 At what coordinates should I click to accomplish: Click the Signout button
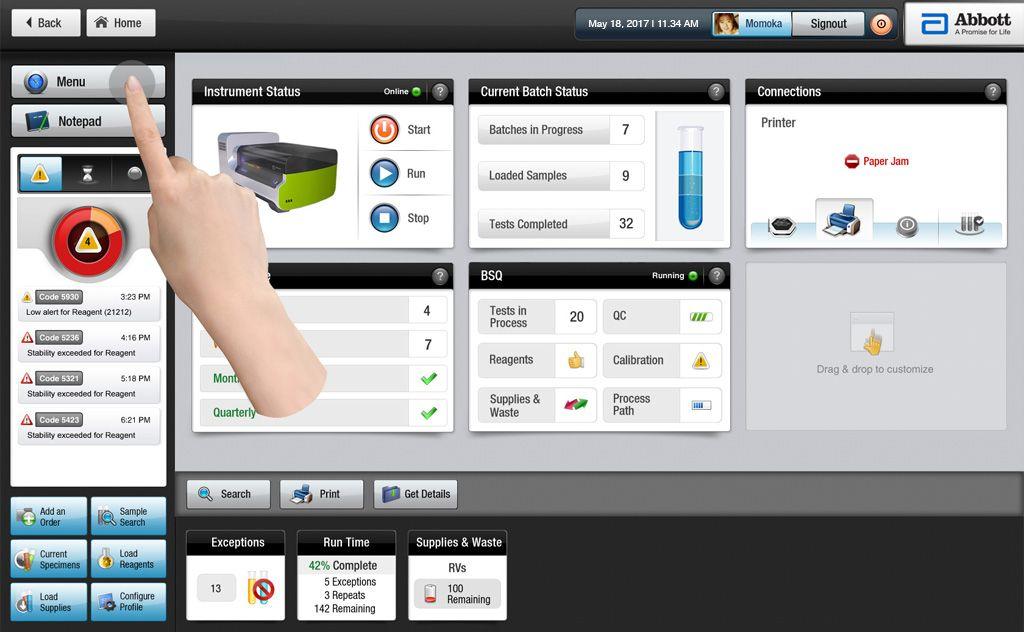point(828,24)
